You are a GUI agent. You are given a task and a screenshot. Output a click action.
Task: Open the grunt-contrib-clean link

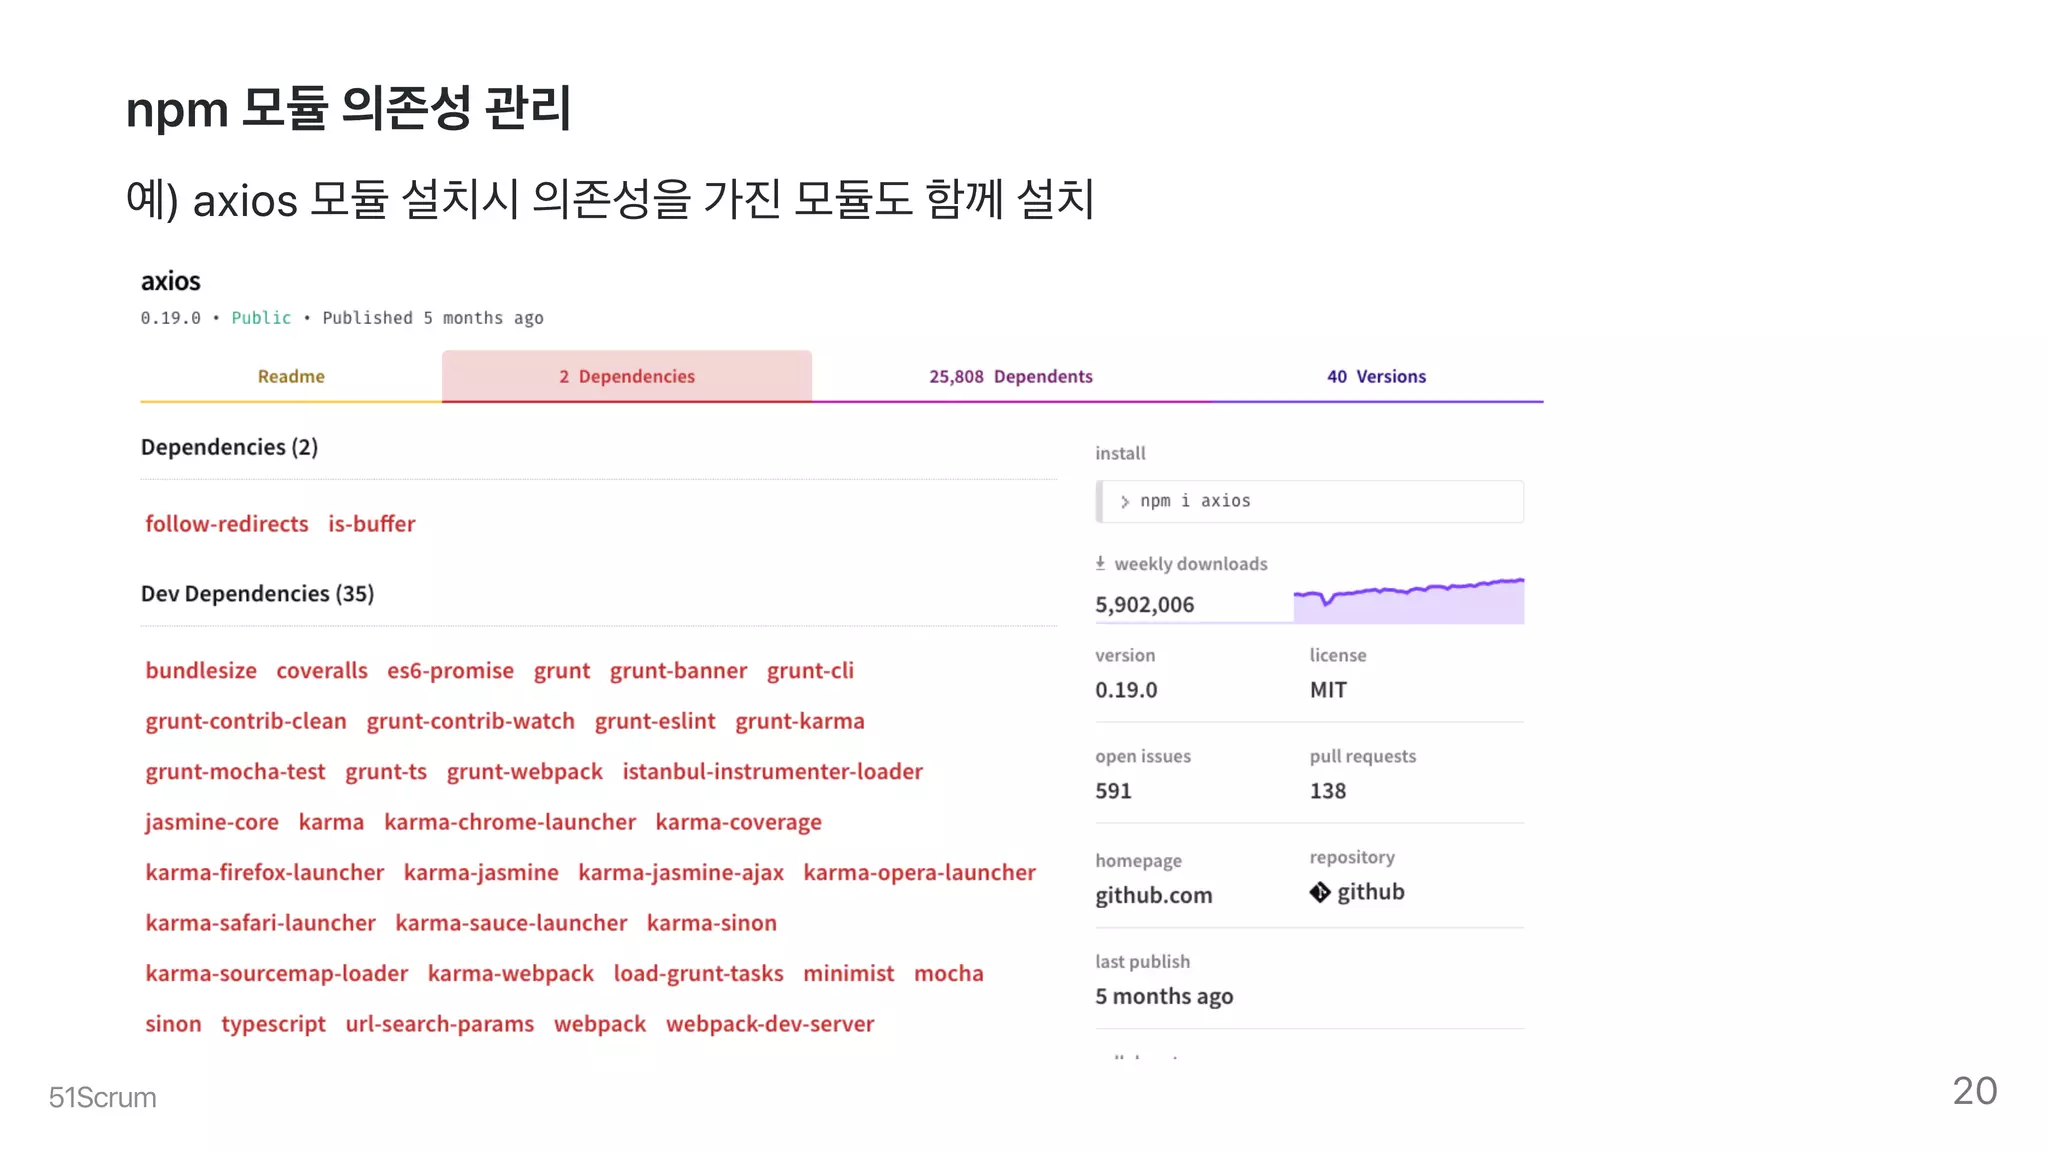[x=246, y=721]
